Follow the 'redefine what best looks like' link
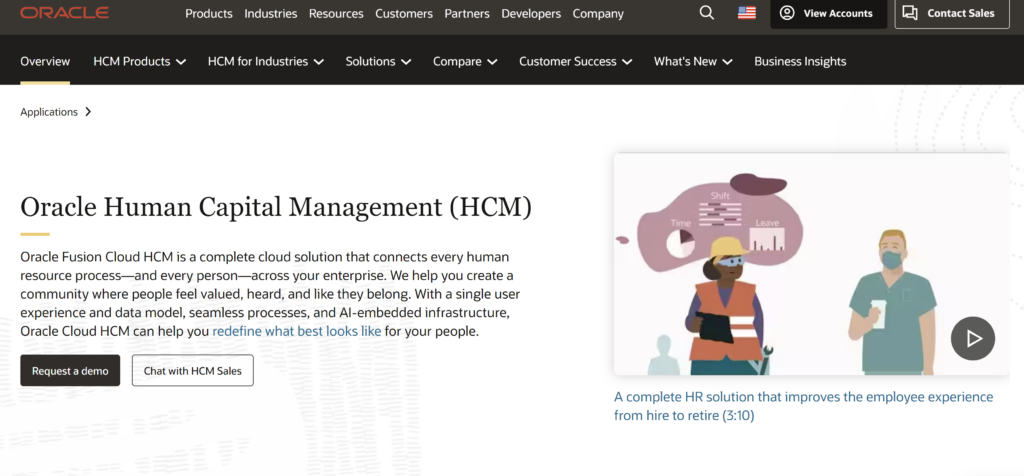Viewport: 1024px width, 476px height. [x=297, y=331]
